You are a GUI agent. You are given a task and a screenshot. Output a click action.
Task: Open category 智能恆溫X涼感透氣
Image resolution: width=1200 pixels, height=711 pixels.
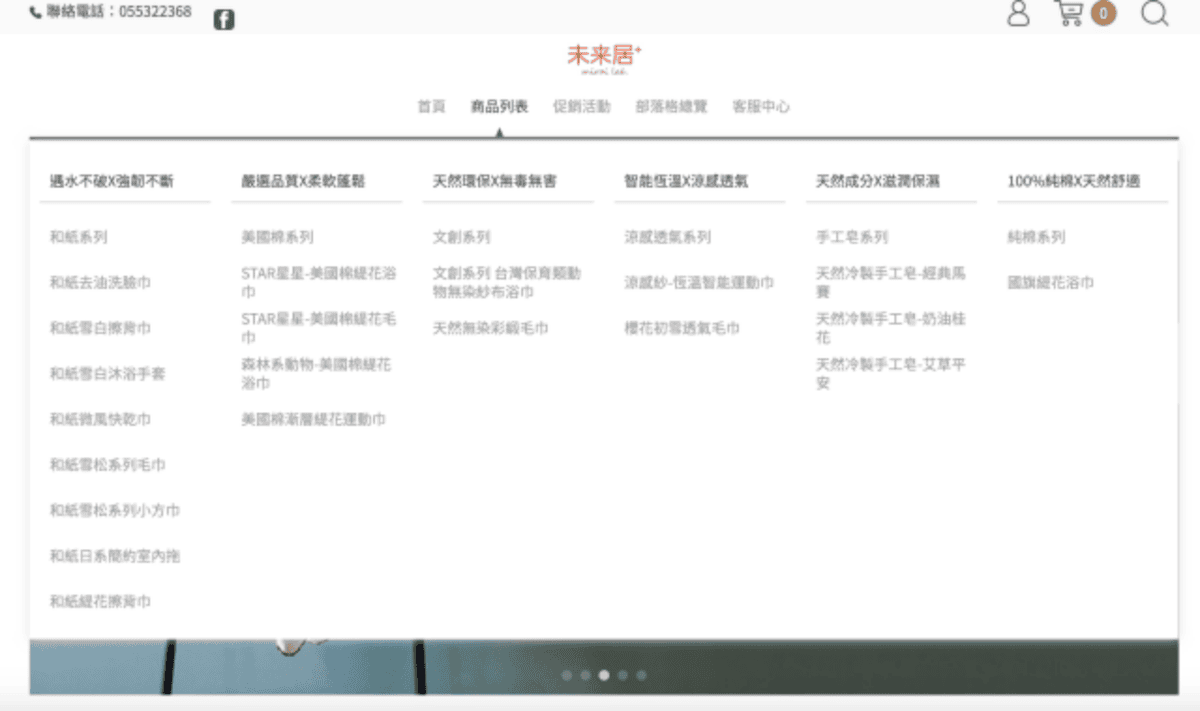(x=686, y=181)
